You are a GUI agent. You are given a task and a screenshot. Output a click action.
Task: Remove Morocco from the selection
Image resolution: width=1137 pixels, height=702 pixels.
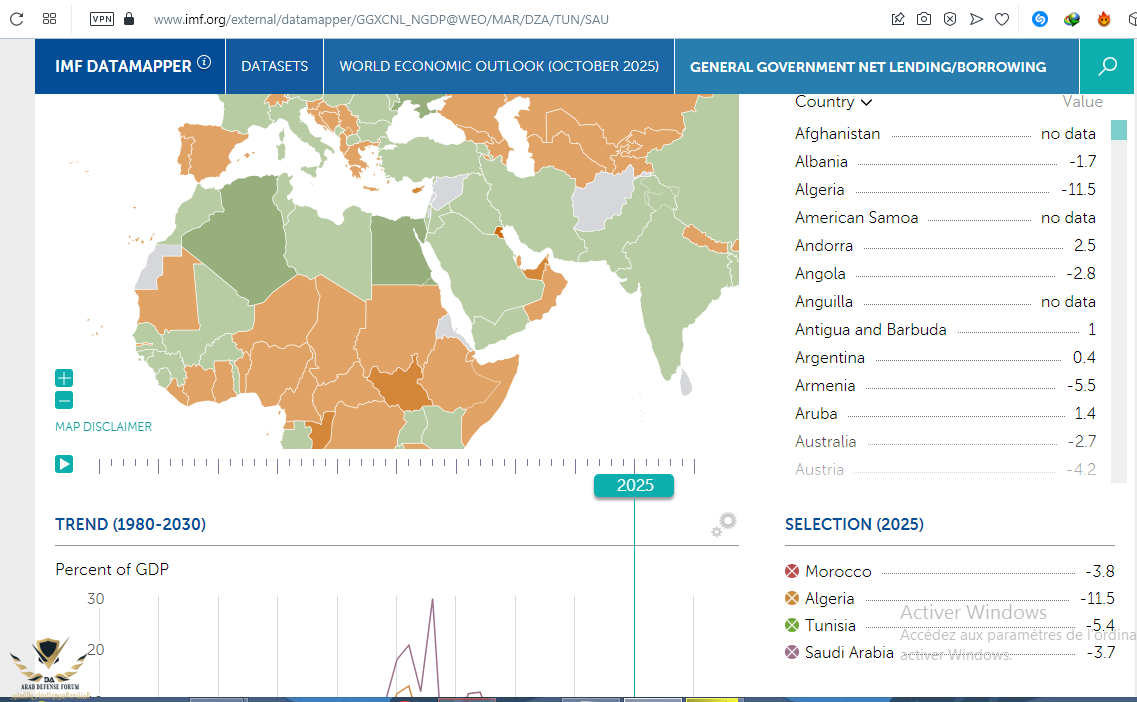[792, 571]
